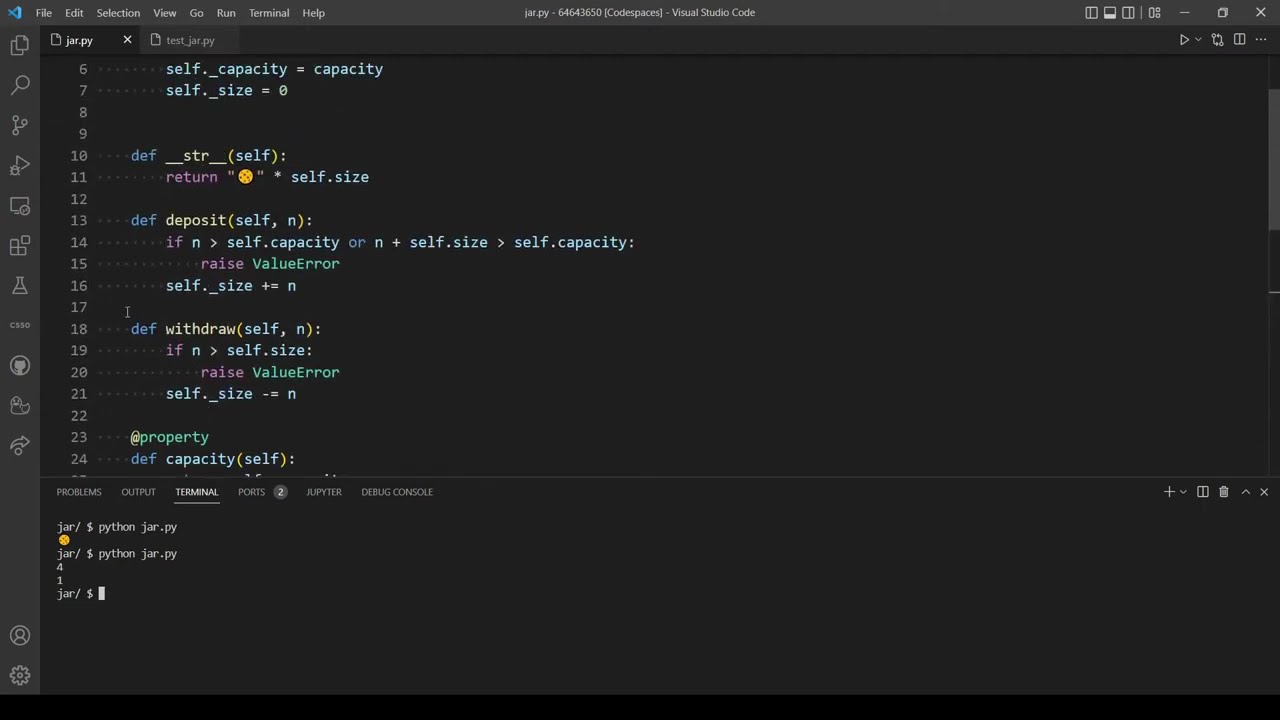Toggle the secondary side bar layout
1280x720 pixels.
tap(1129, 13)
